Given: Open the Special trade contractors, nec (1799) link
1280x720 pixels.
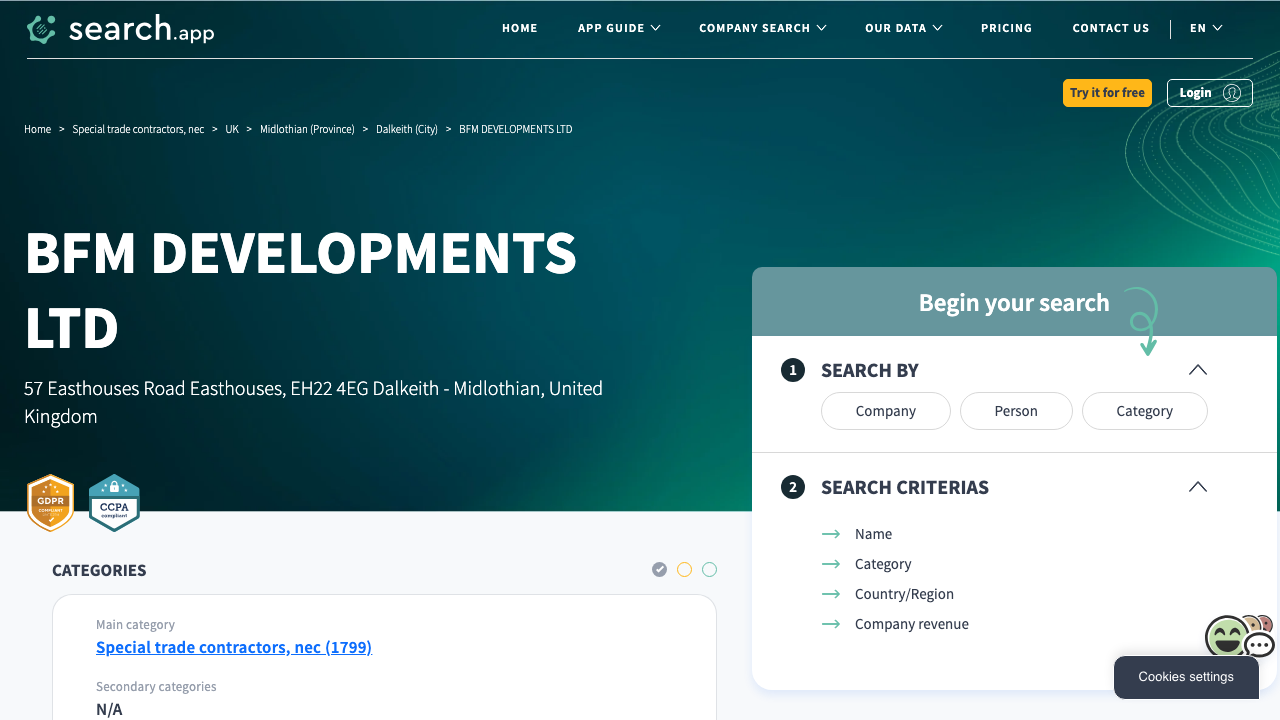Looking at the screenshot, I should pyautogui.click(x=233, y=647).
